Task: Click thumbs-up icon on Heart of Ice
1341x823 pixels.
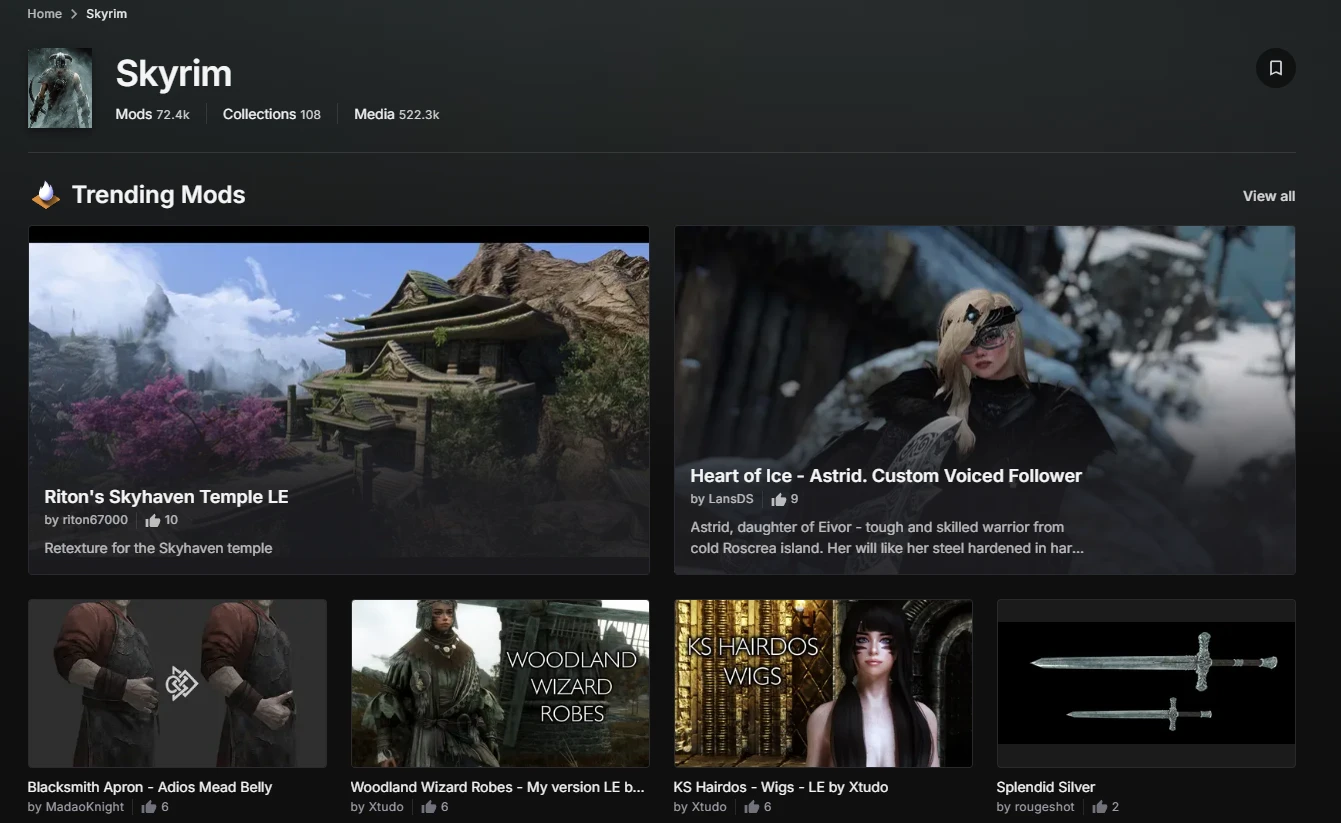Action: [779, 499]
